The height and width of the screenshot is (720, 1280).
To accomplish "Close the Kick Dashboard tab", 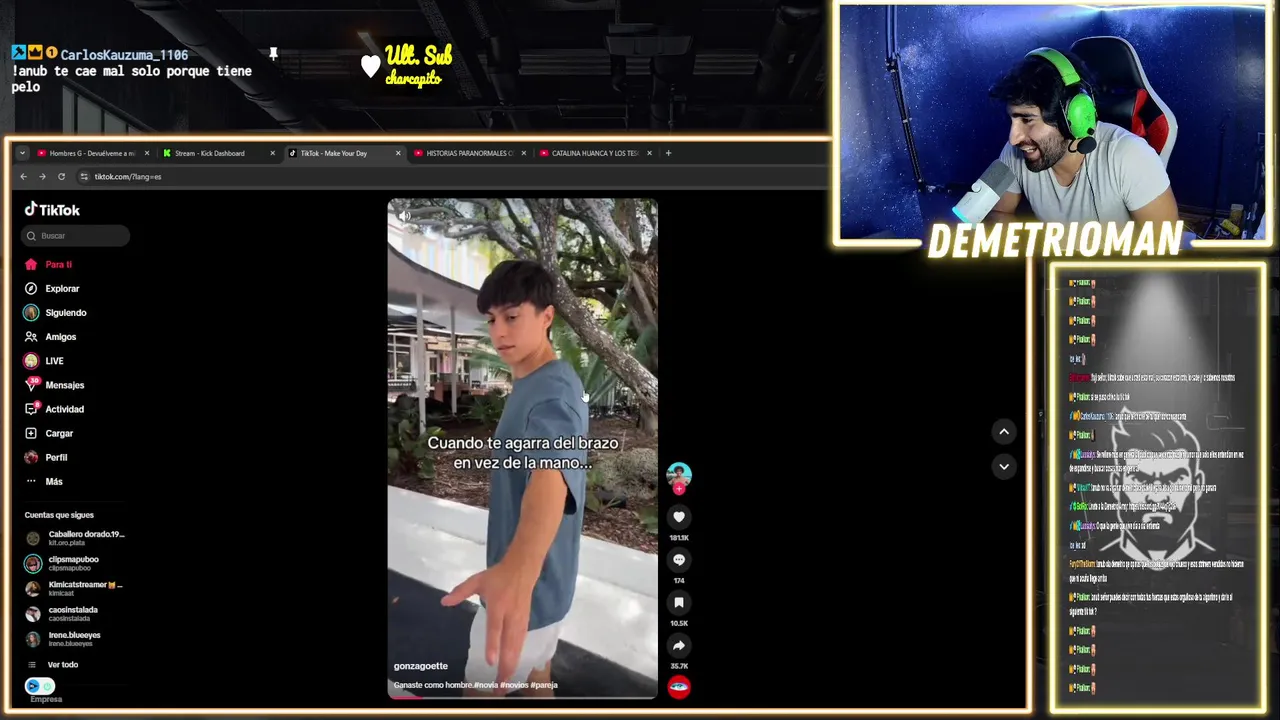I will 271,153.
